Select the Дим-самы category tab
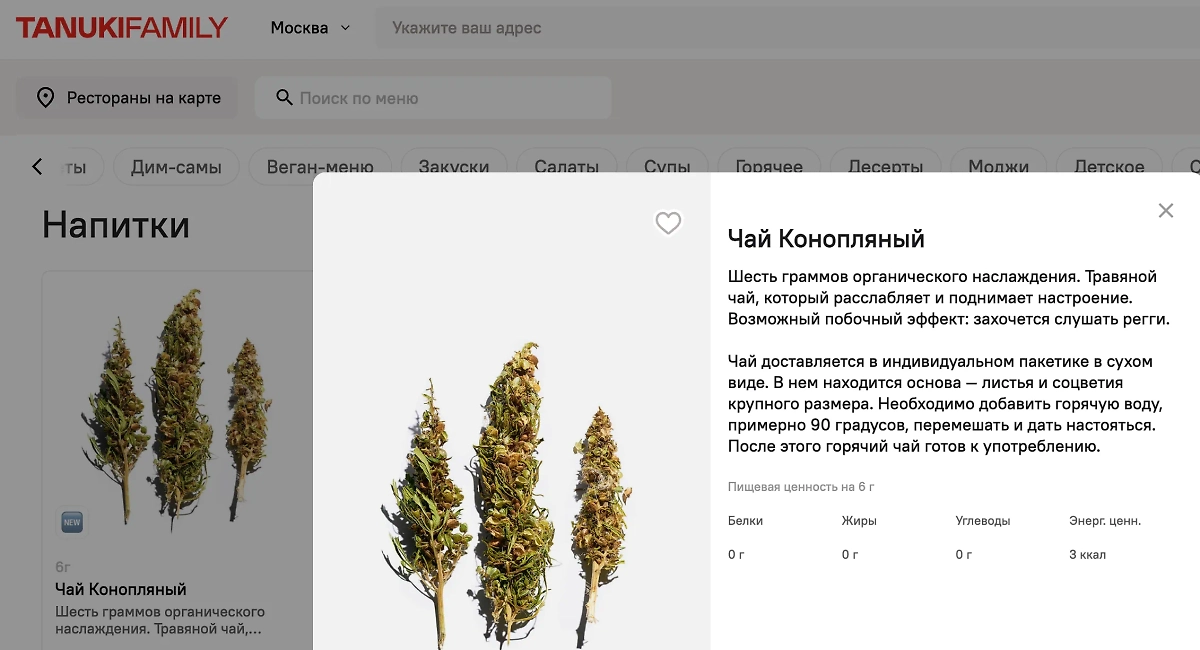The height and width of the screenshot is (650, 1200). [176, 167]
